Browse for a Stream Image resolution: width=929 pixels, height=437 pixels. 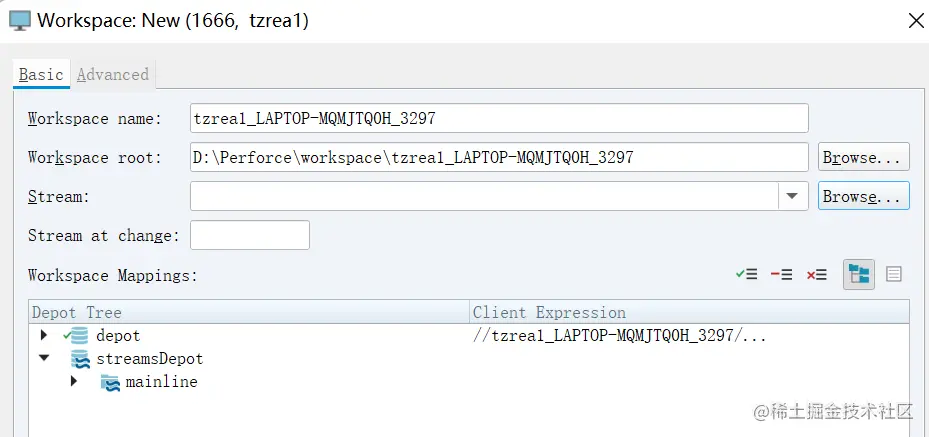[863, 196]
